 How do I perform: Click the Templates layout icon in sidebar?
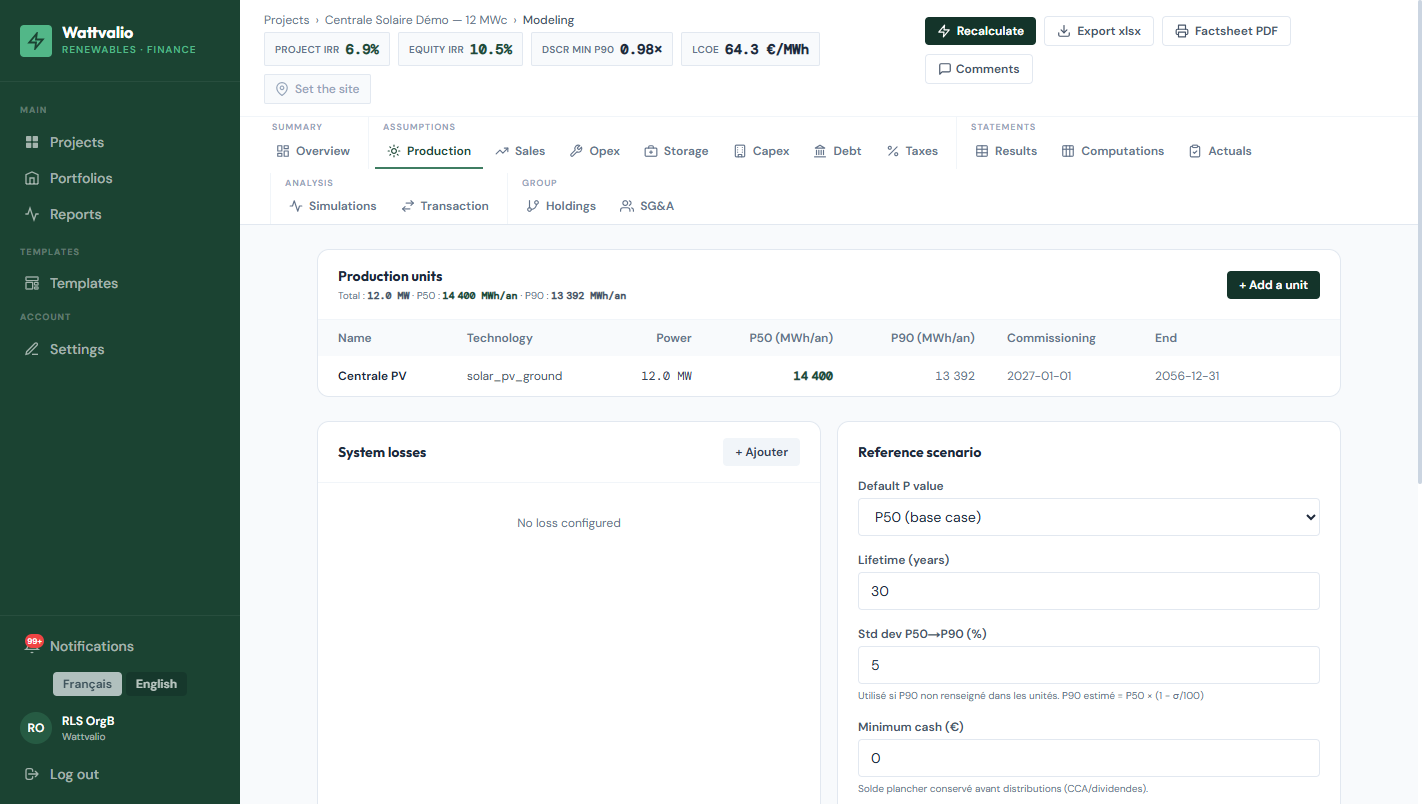[32, 283]
